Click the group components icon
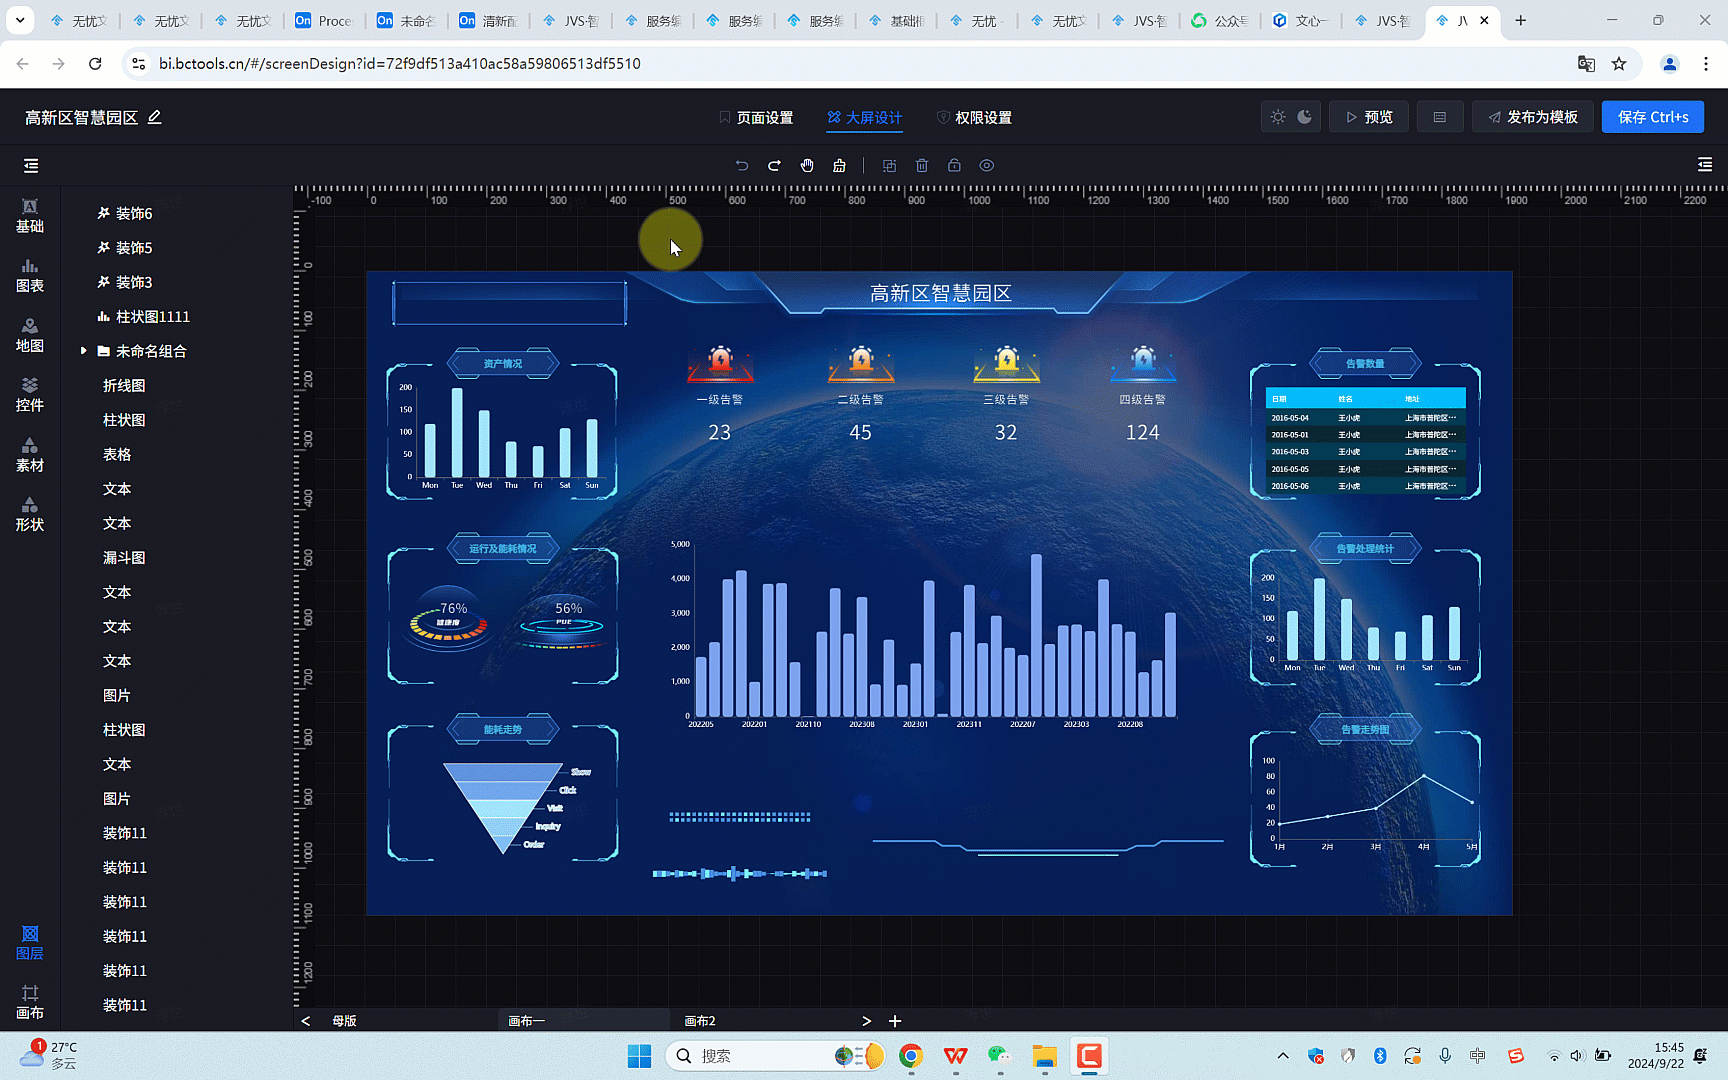The image size is (1728, 1080). [889, 166]
